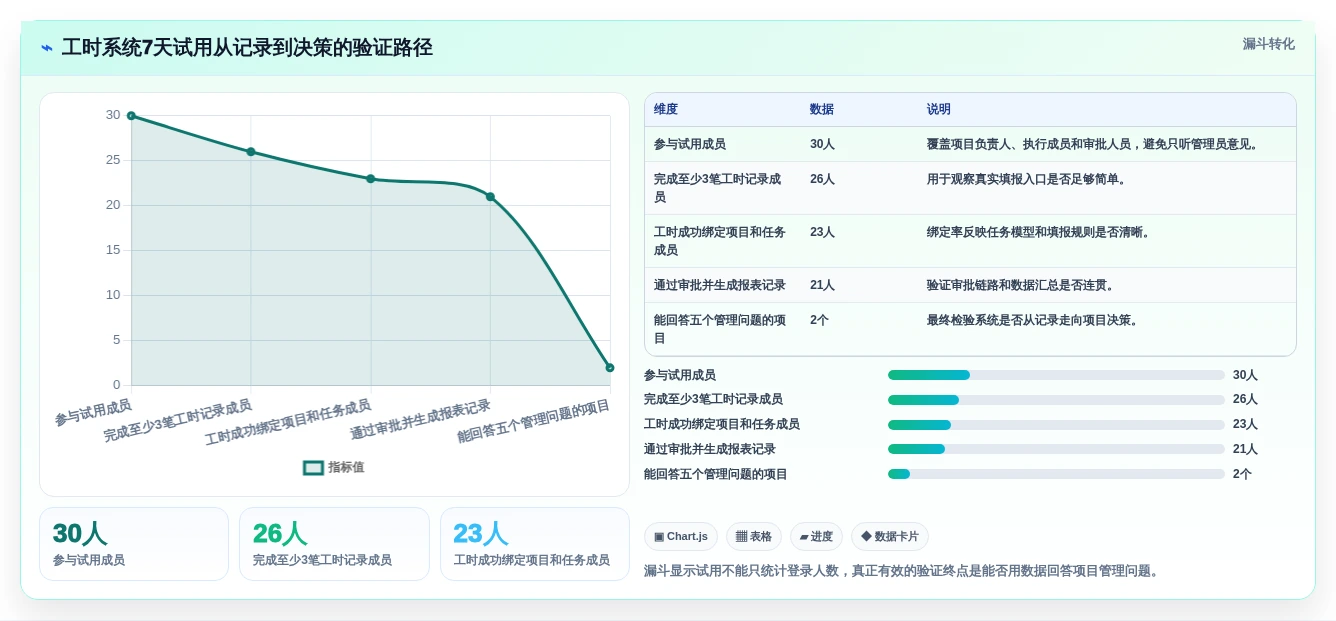Click the 参与试用成员 progress bar
1336x621 pixels.
pos(1056,375)
